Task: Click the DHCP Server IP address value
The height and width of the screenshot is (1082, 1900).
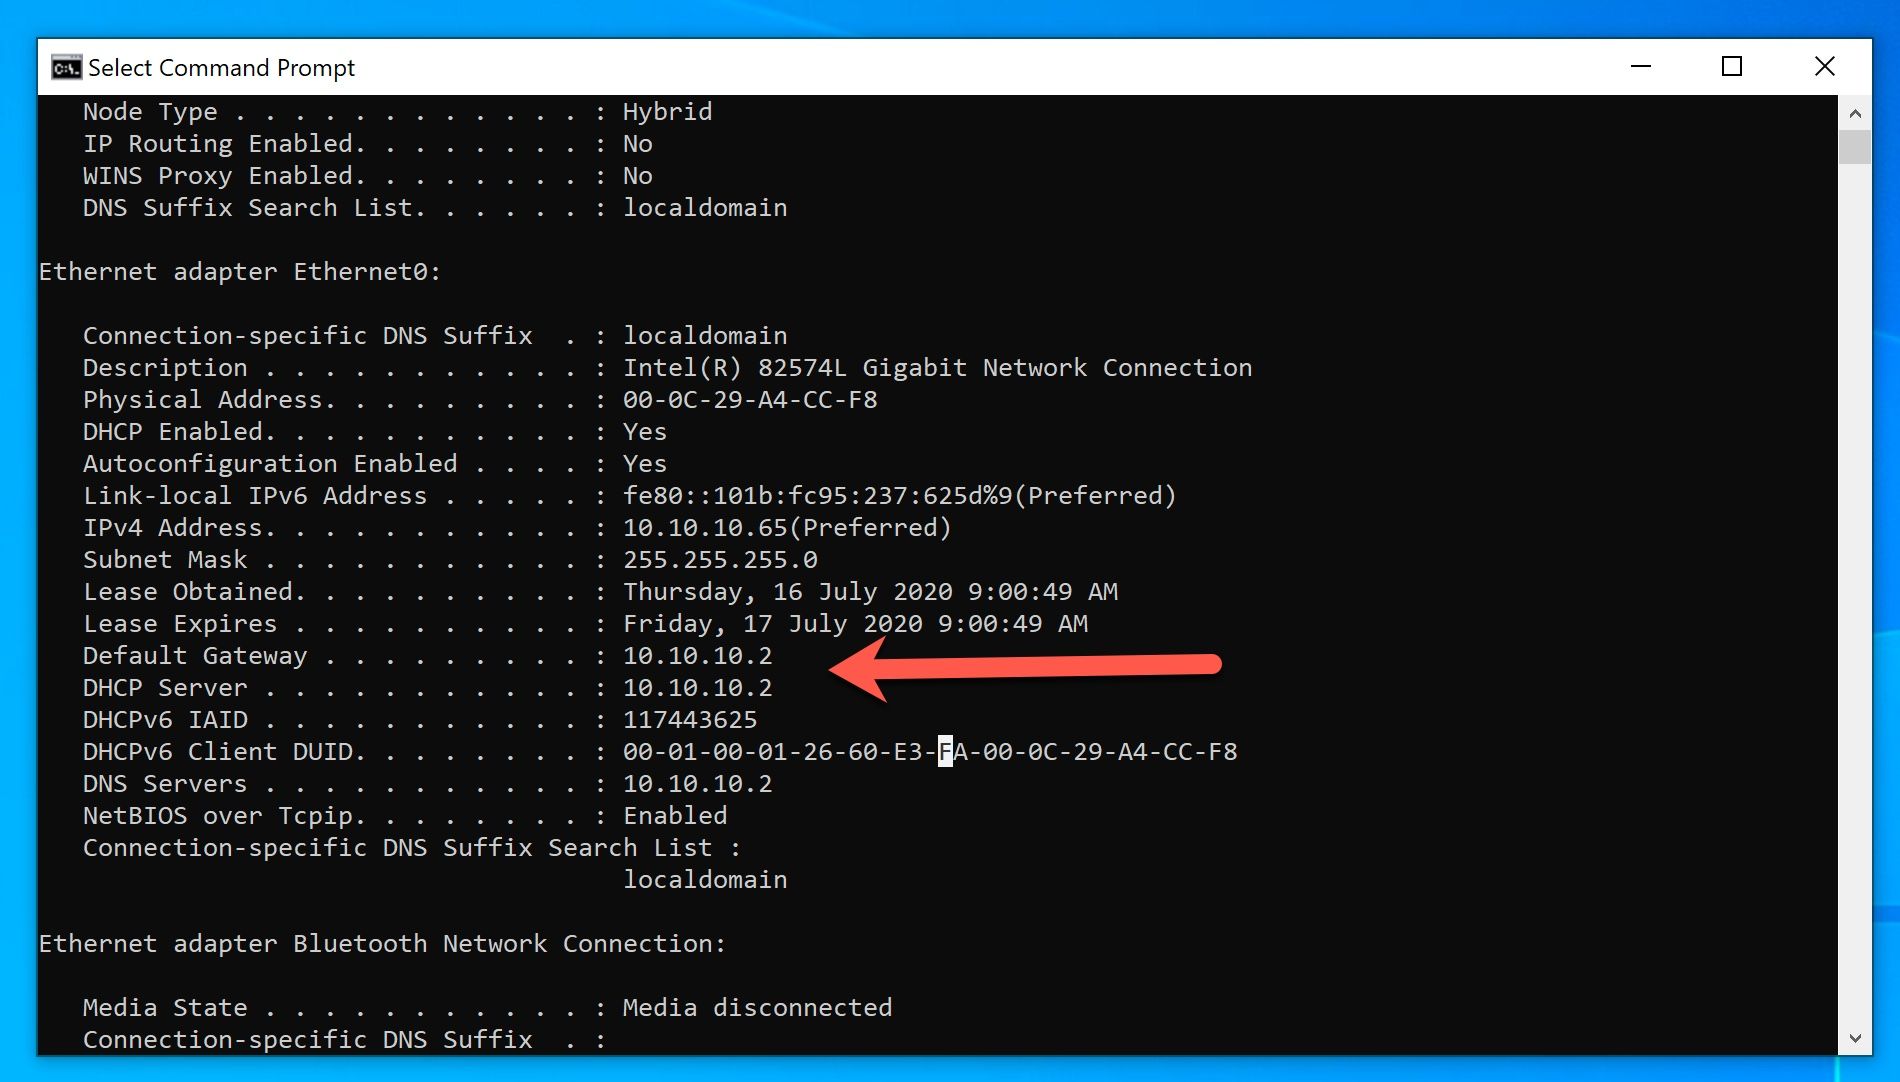Action: (697, 688)
